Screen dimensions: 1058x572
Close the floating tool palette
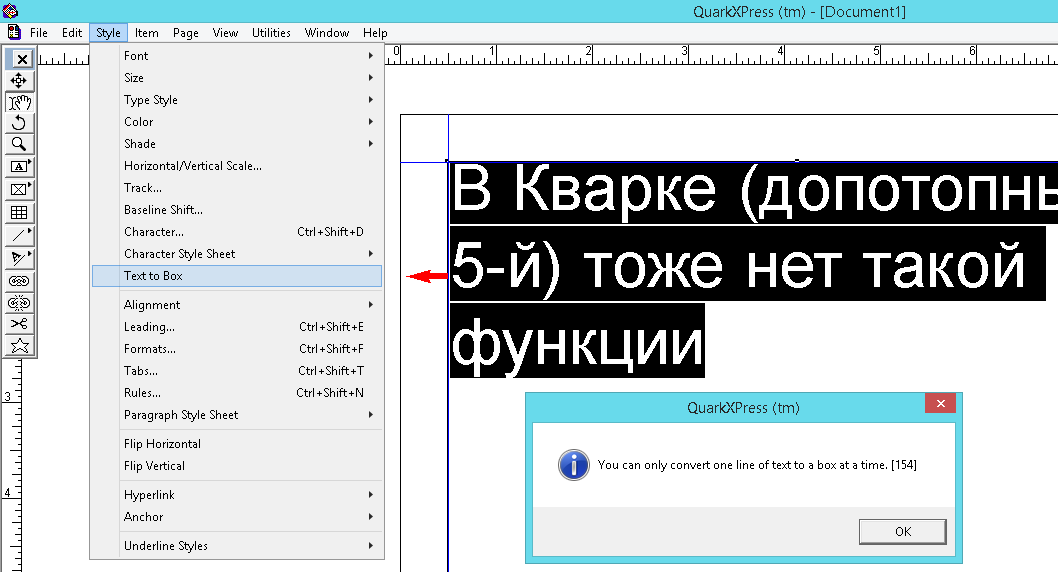pyautogui.click(x=22, y=59)
